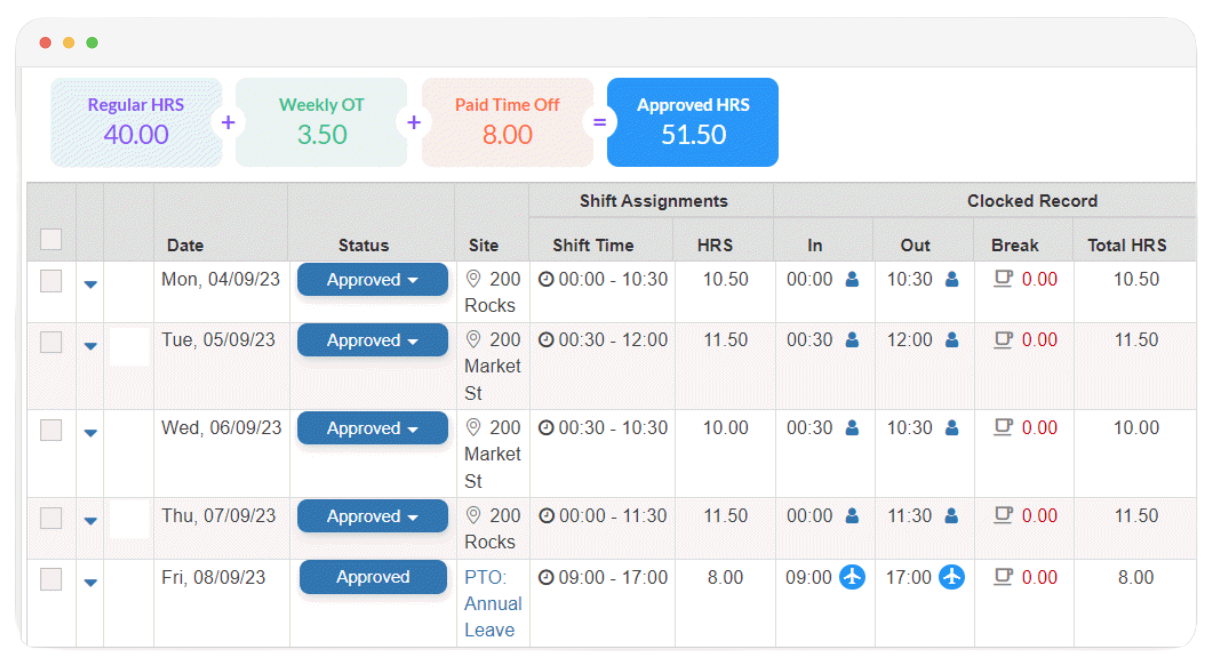Viewport: 1210px width, 657px height.
Task: Click Monday's Total HRS value 10.50
Action: [1137, 280]
